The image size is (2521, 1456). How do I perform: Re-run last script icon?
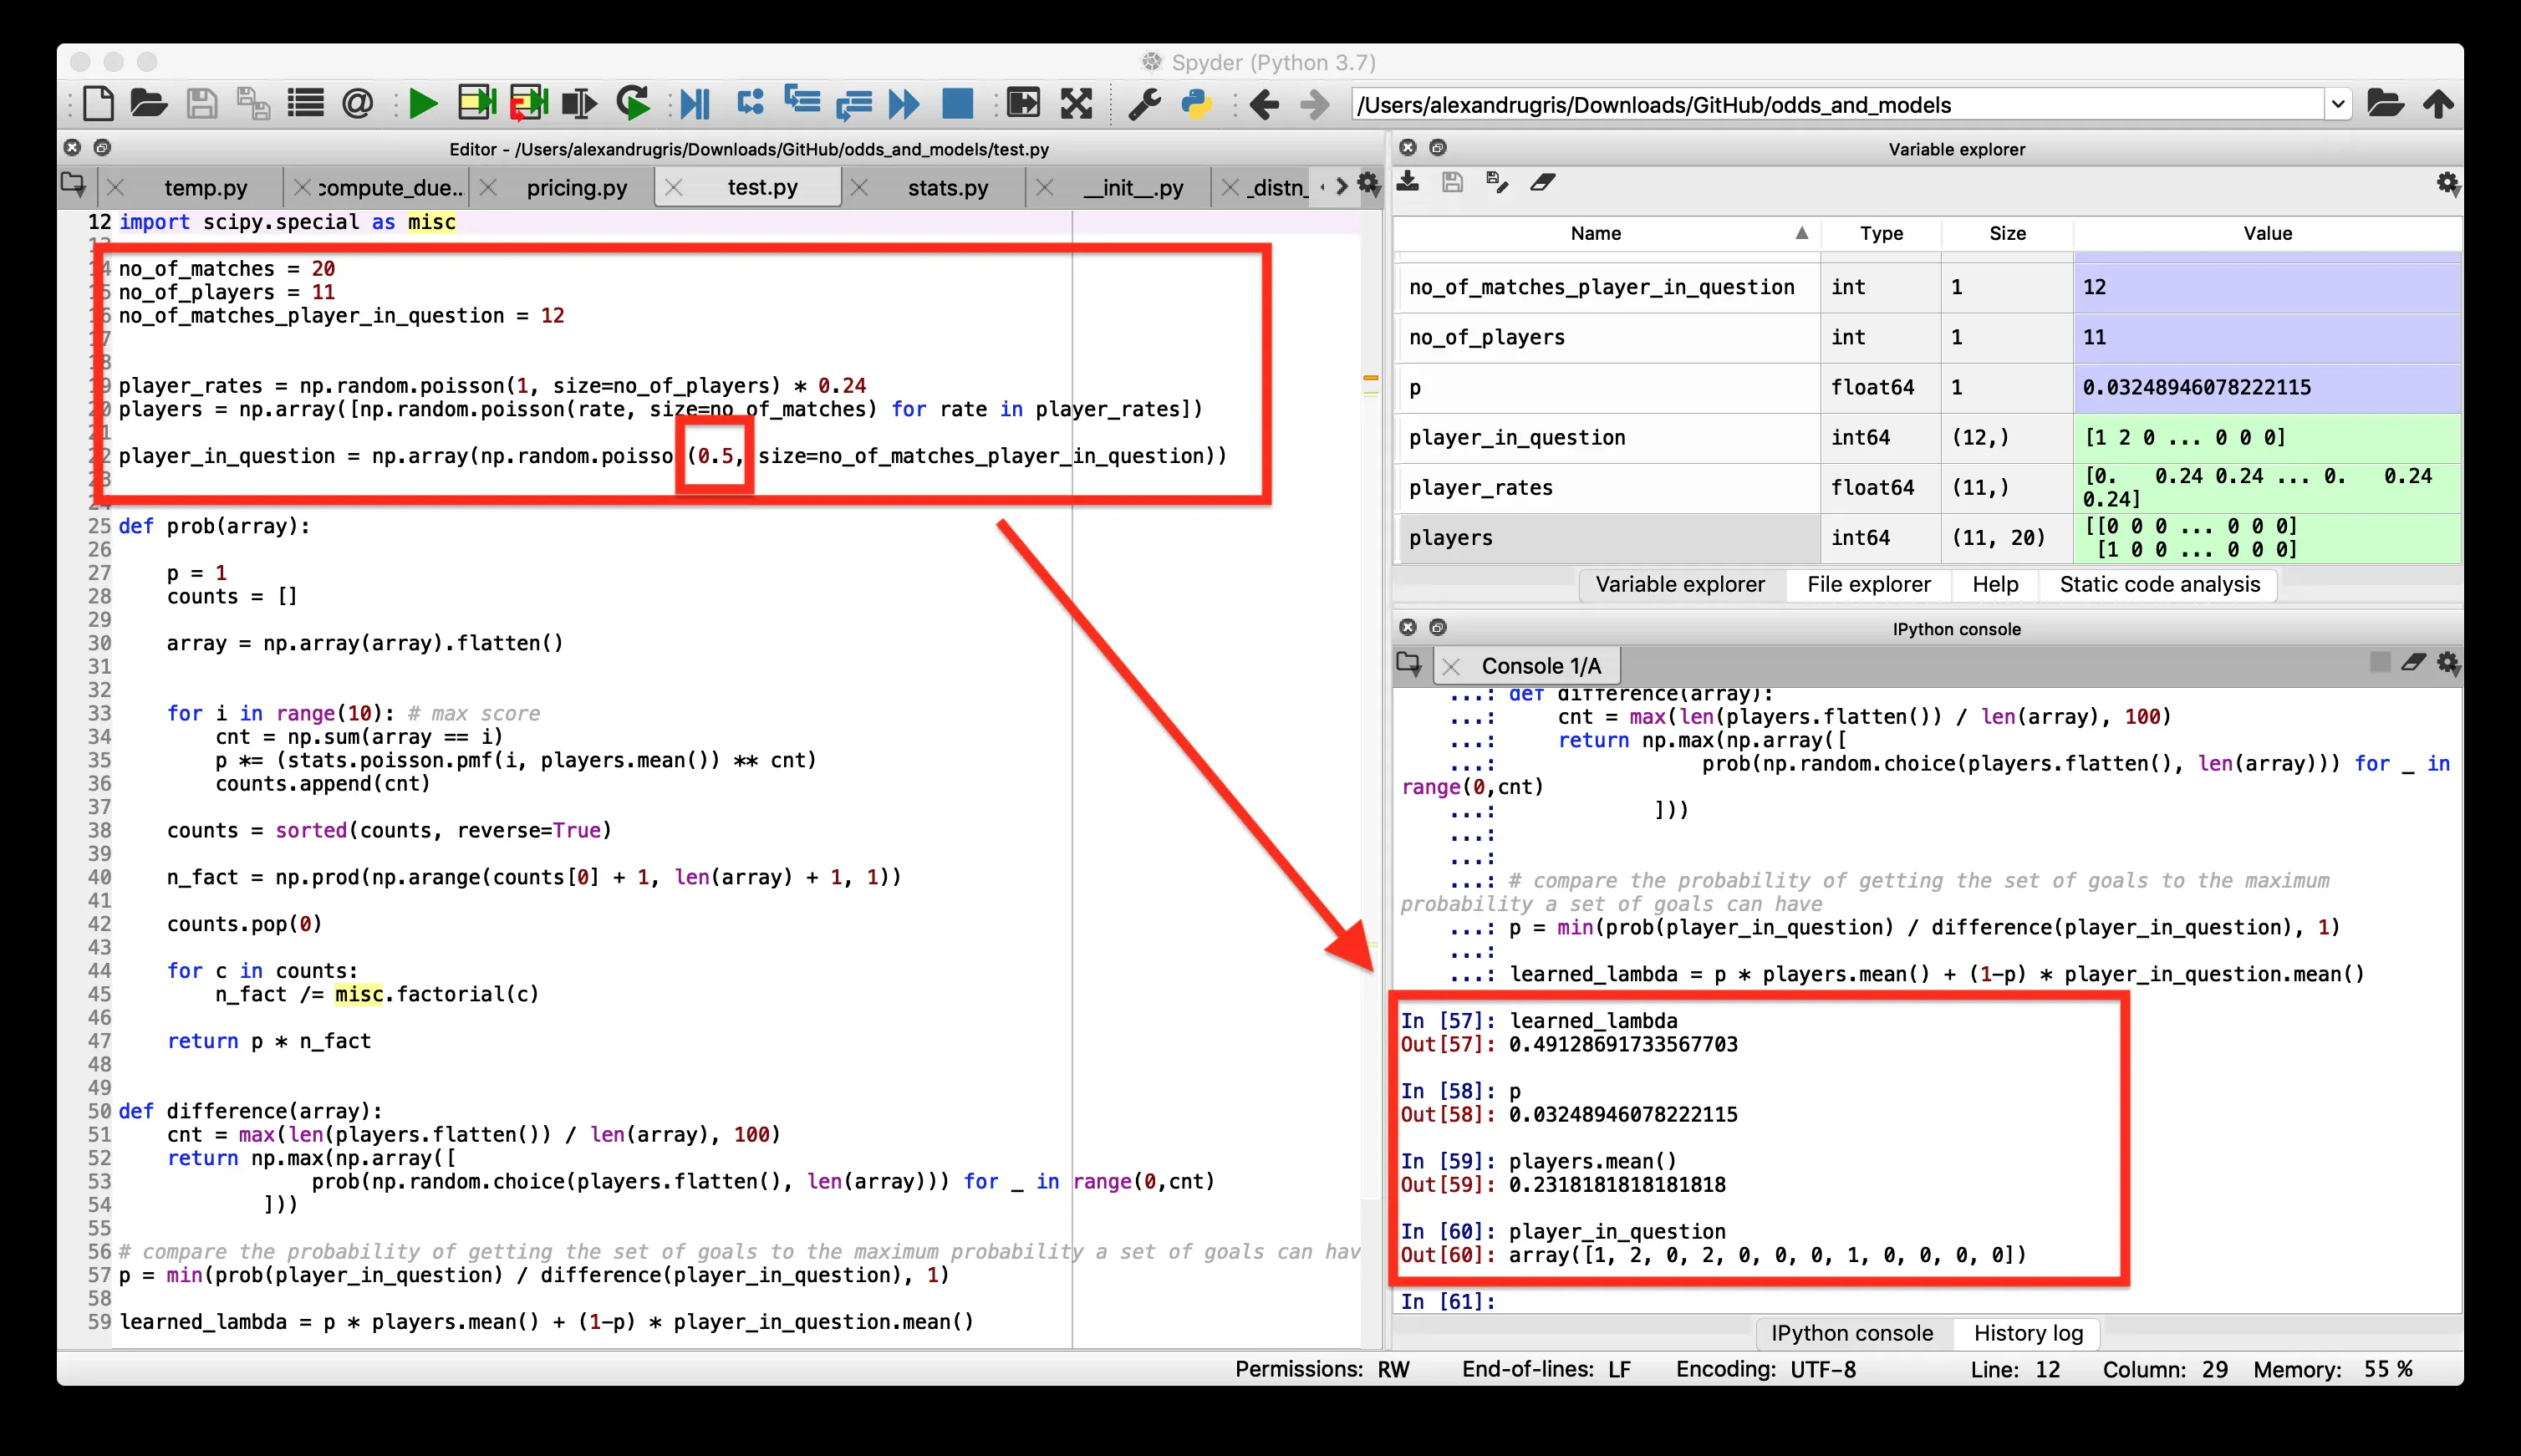[633, 103]
